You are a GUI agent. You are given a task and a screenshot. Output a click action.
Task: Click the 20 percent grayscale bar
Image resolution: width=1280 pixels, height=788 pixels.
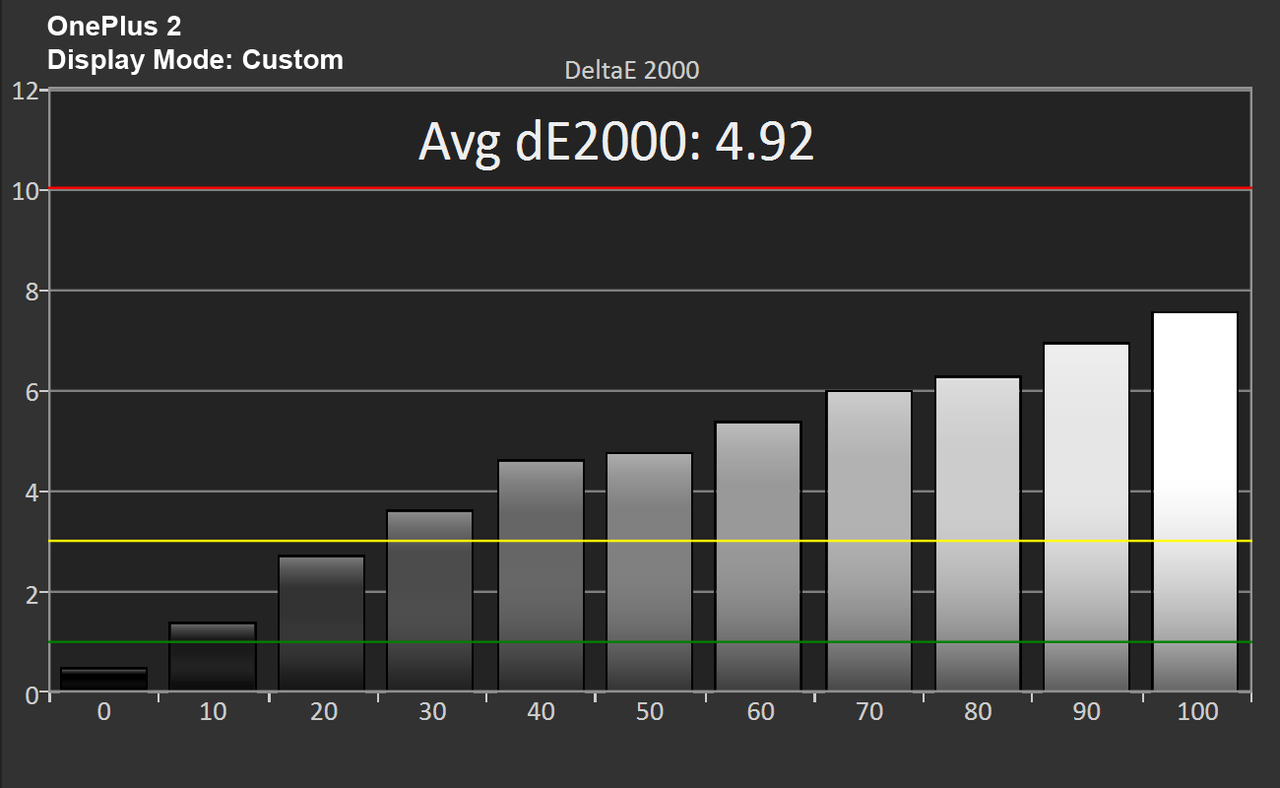[x=322, y=623]
